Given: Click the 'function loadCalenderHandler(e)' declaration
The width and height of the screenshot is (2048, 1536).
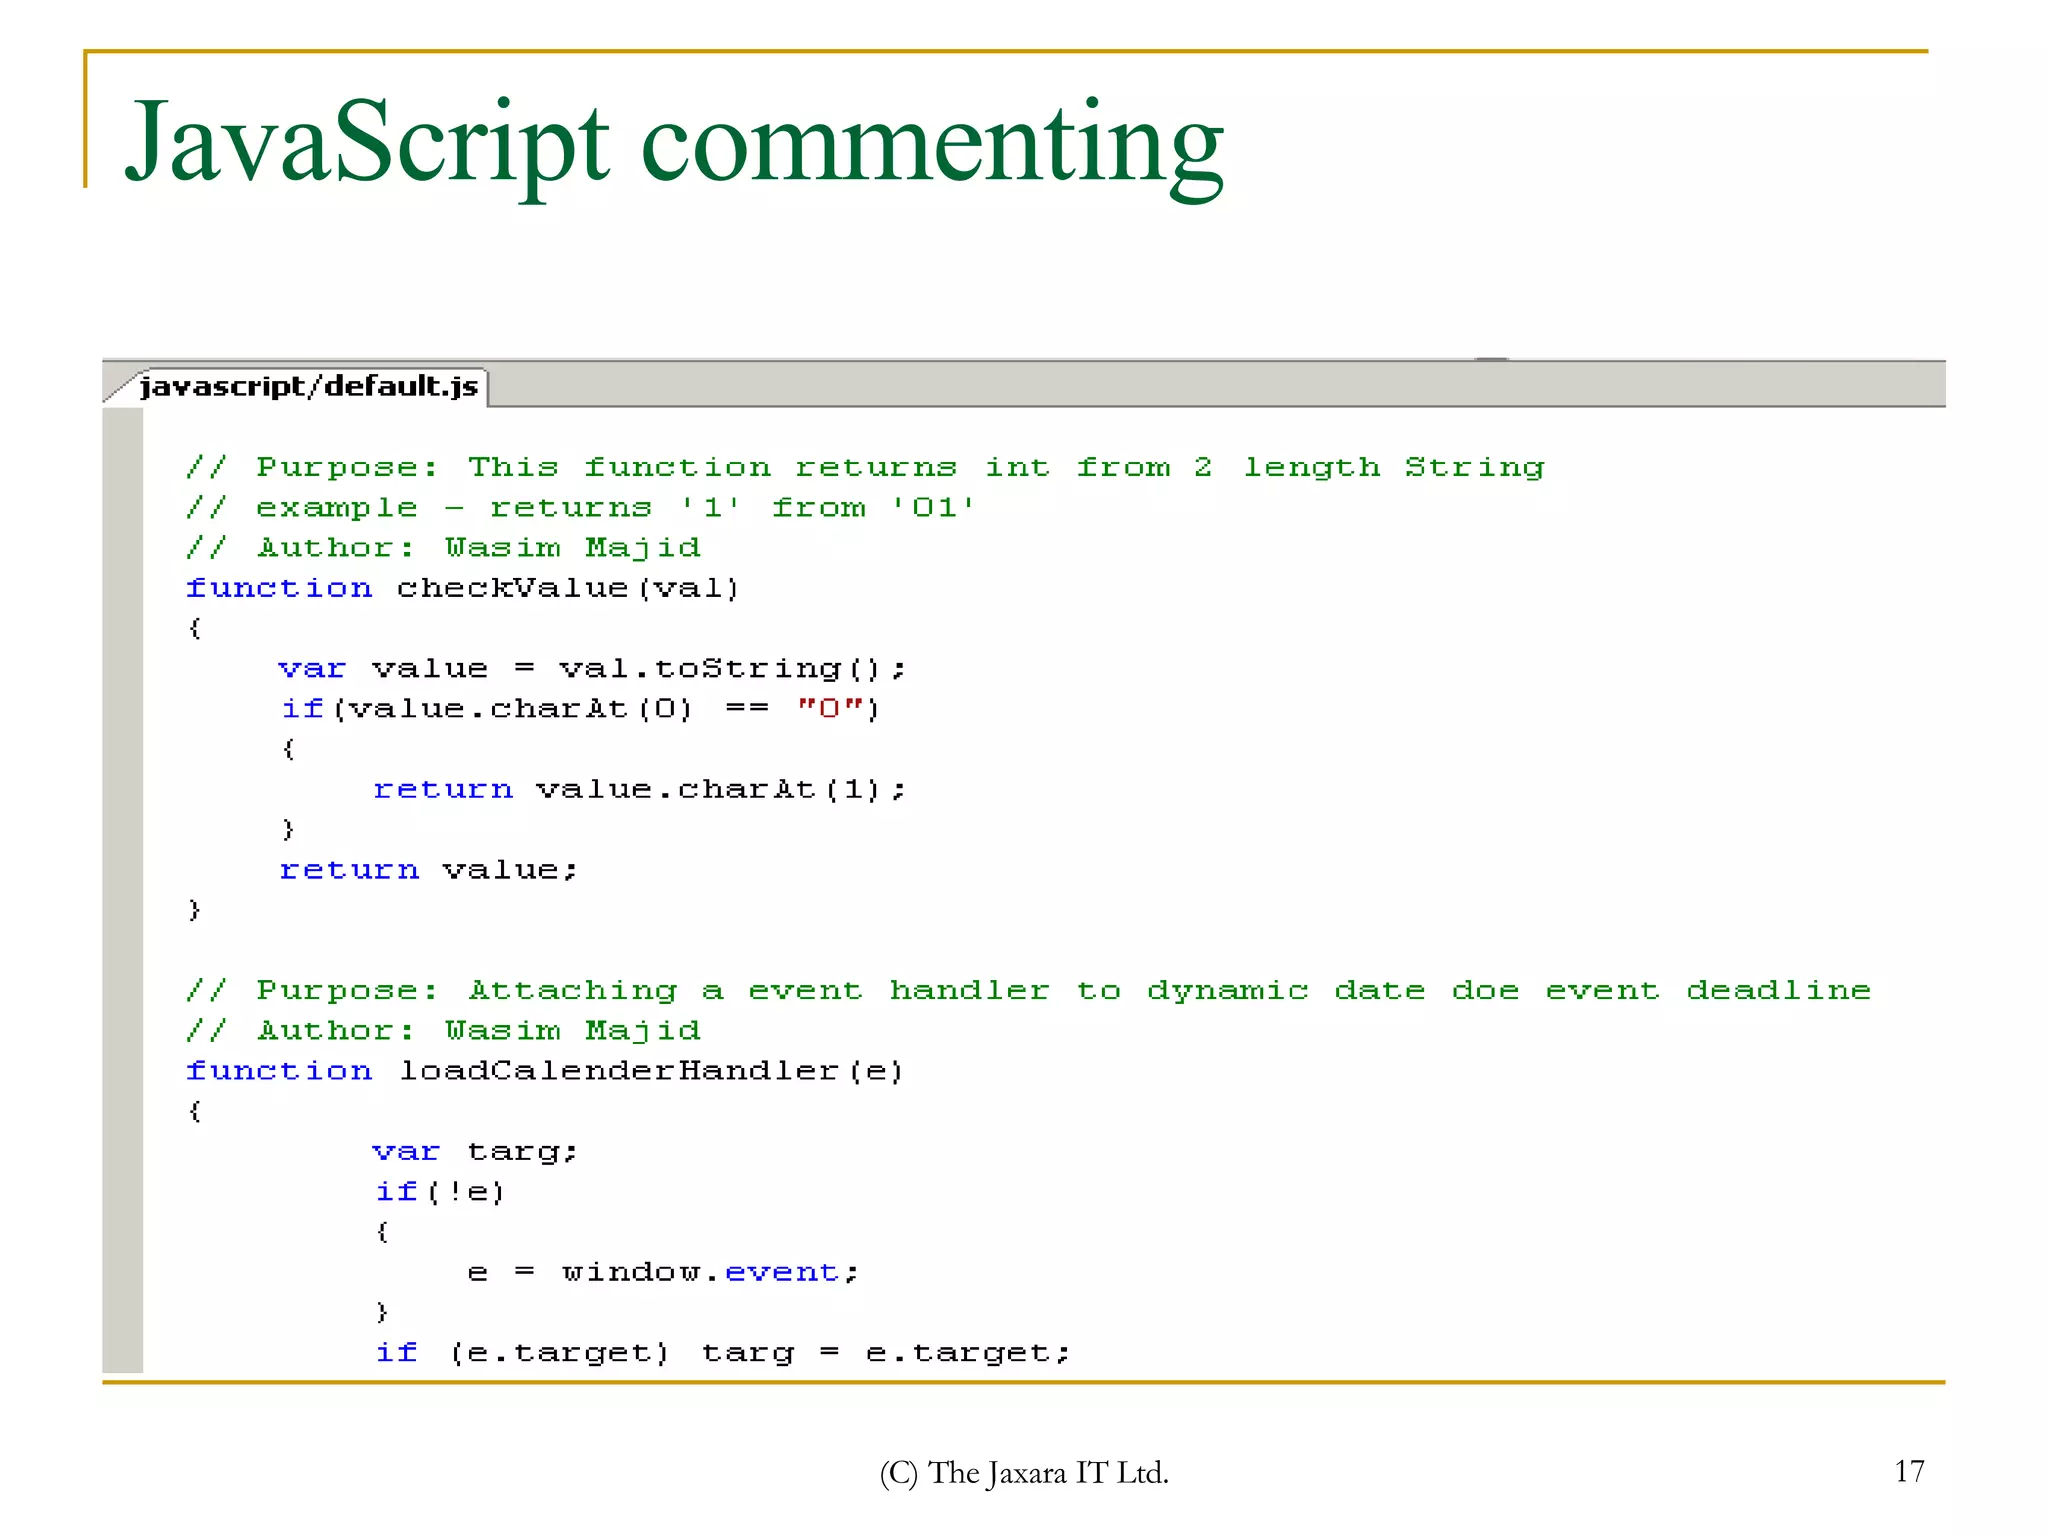Looking at the screenshot, I should point(544,1071).
